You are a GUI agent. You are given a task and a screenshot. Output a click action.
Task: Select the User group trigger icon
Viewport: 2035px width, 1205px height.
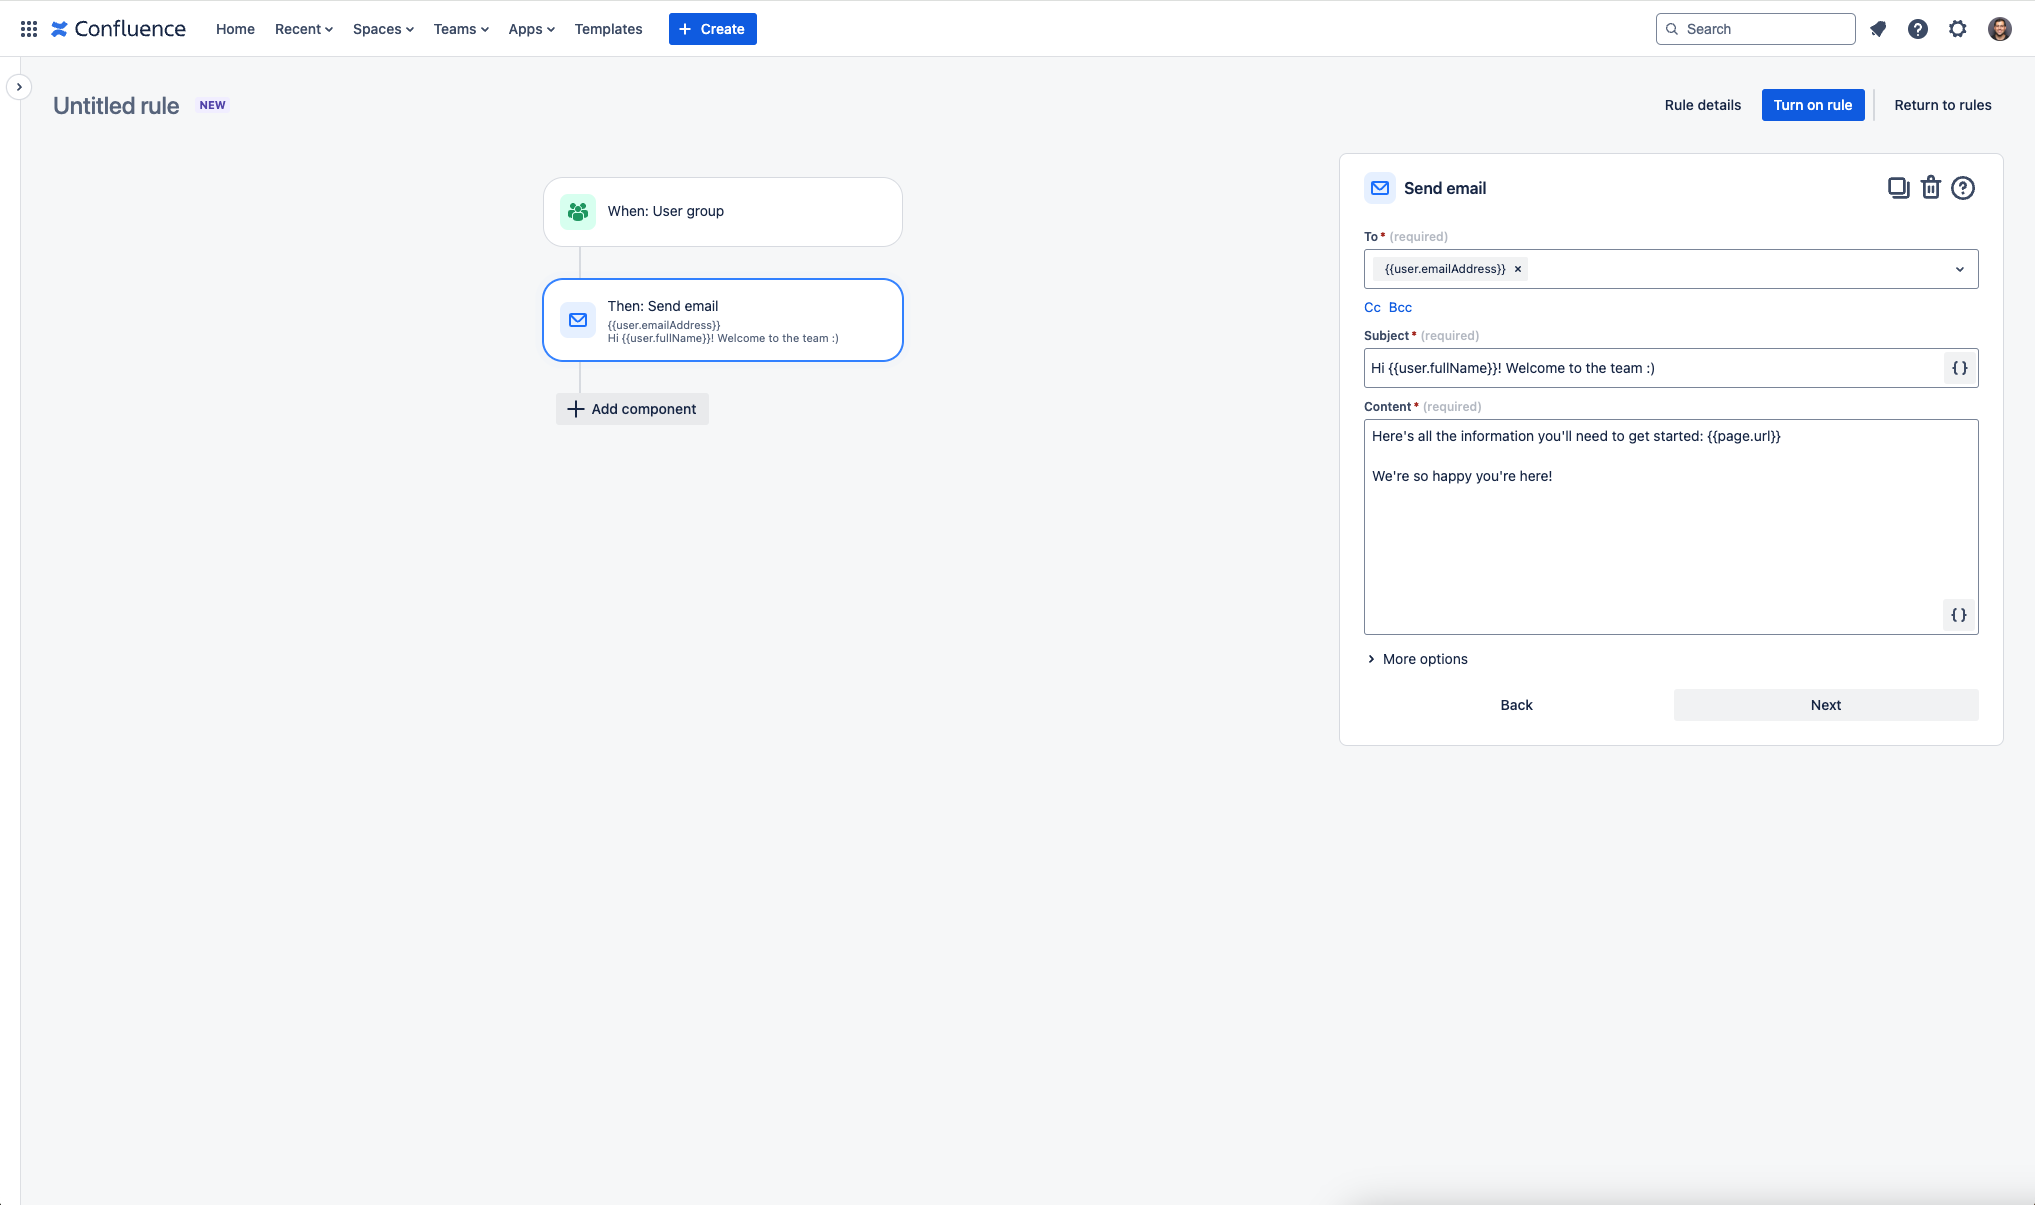[x=577, y=211]
